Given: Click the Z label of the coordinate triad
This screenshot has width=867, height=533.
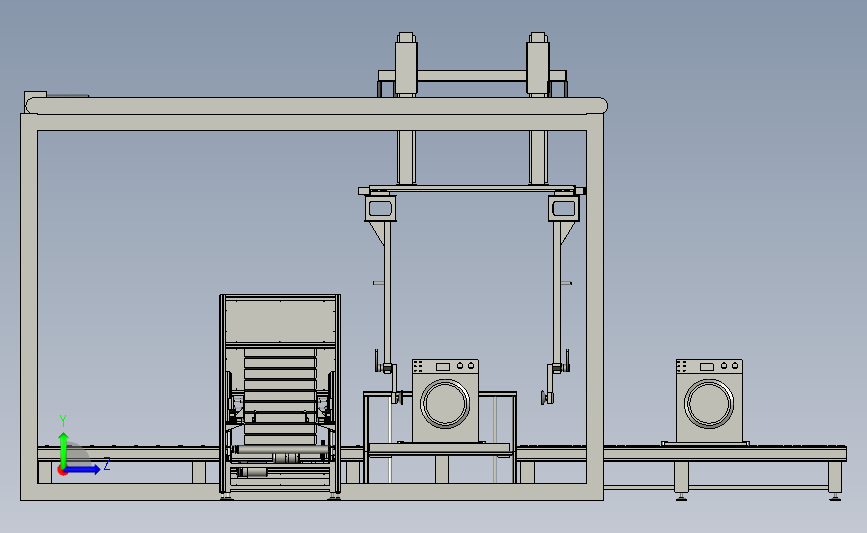Looking at the screenshot, I should [107, 463].
